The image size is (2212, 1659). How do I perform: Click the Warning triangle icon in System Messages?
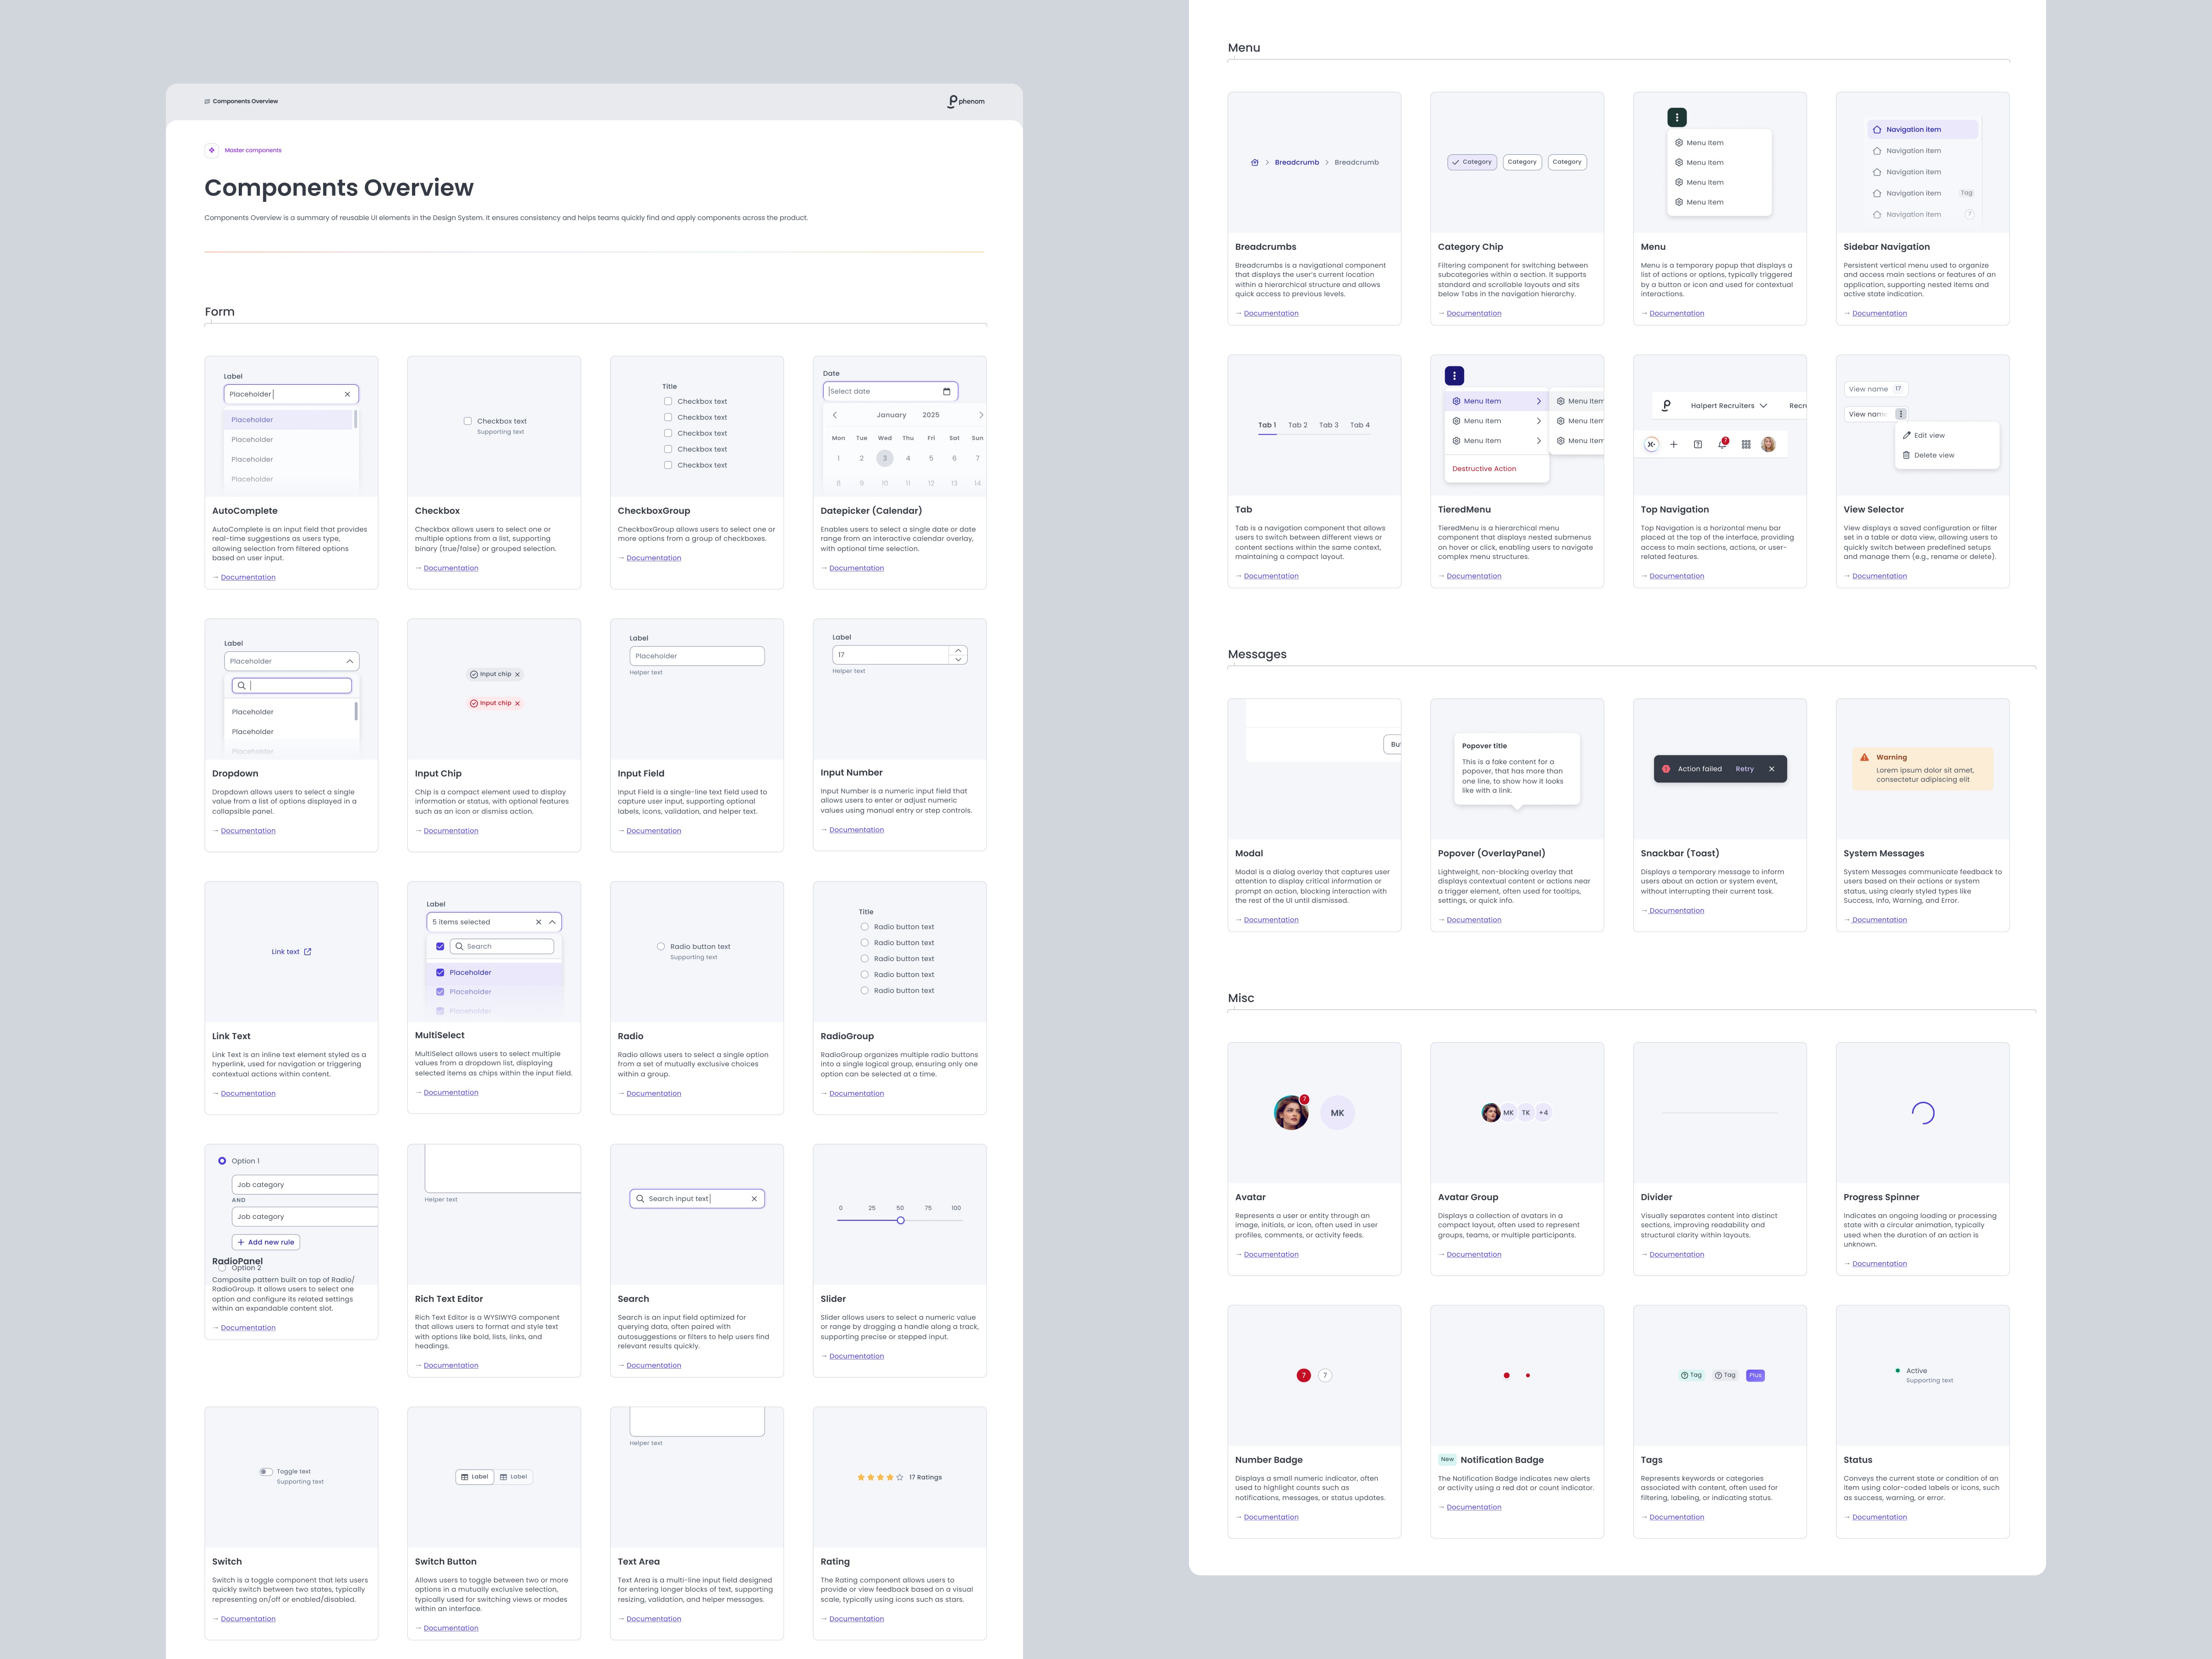pyautogui.click(x=1864, y=757)
